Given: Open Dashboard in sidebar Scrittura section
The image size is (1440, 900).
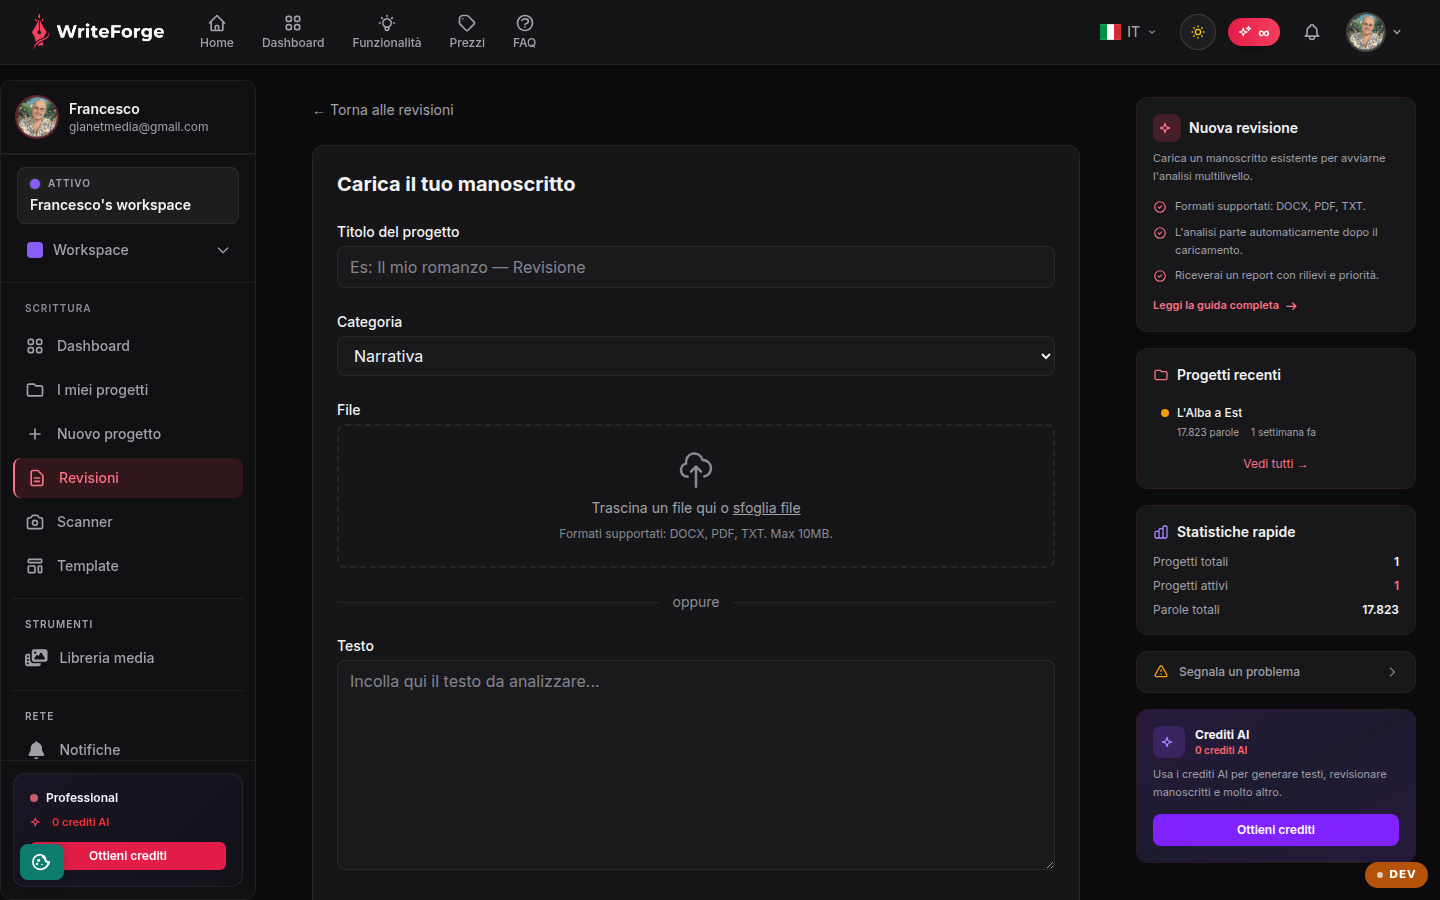Looking at the screenshot, I should tap(128, 346).
